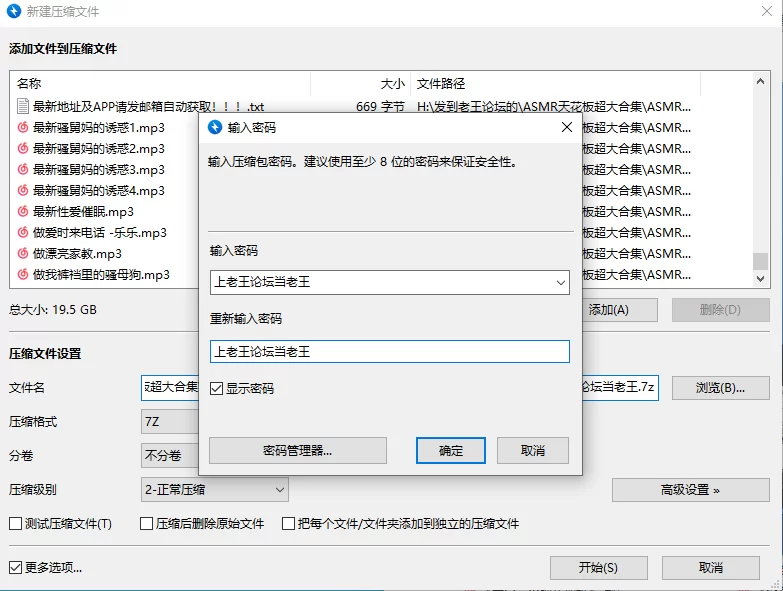783x591 pixels.
Task: Click mp3 icon beside 最新骚舅妈的诱惑1.mp3
Action: [x=22, y=127]
